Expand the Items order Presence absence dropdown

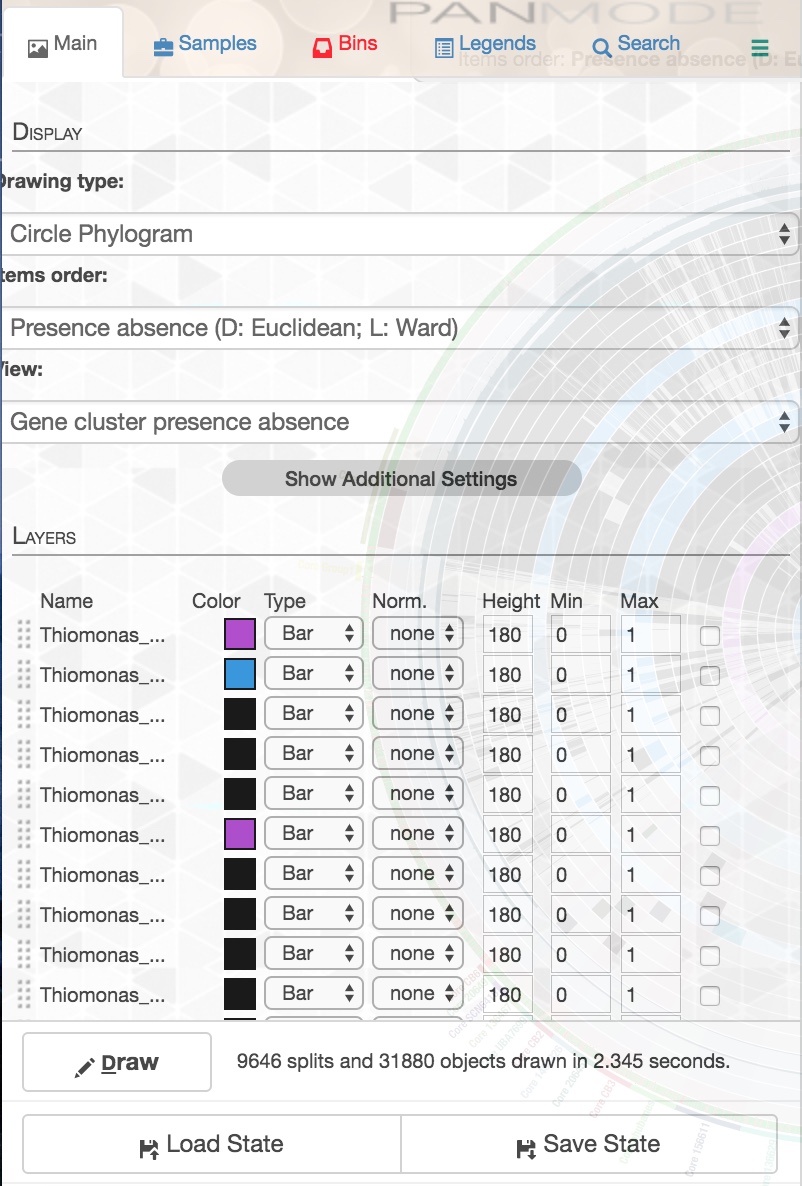pos(399,328)
